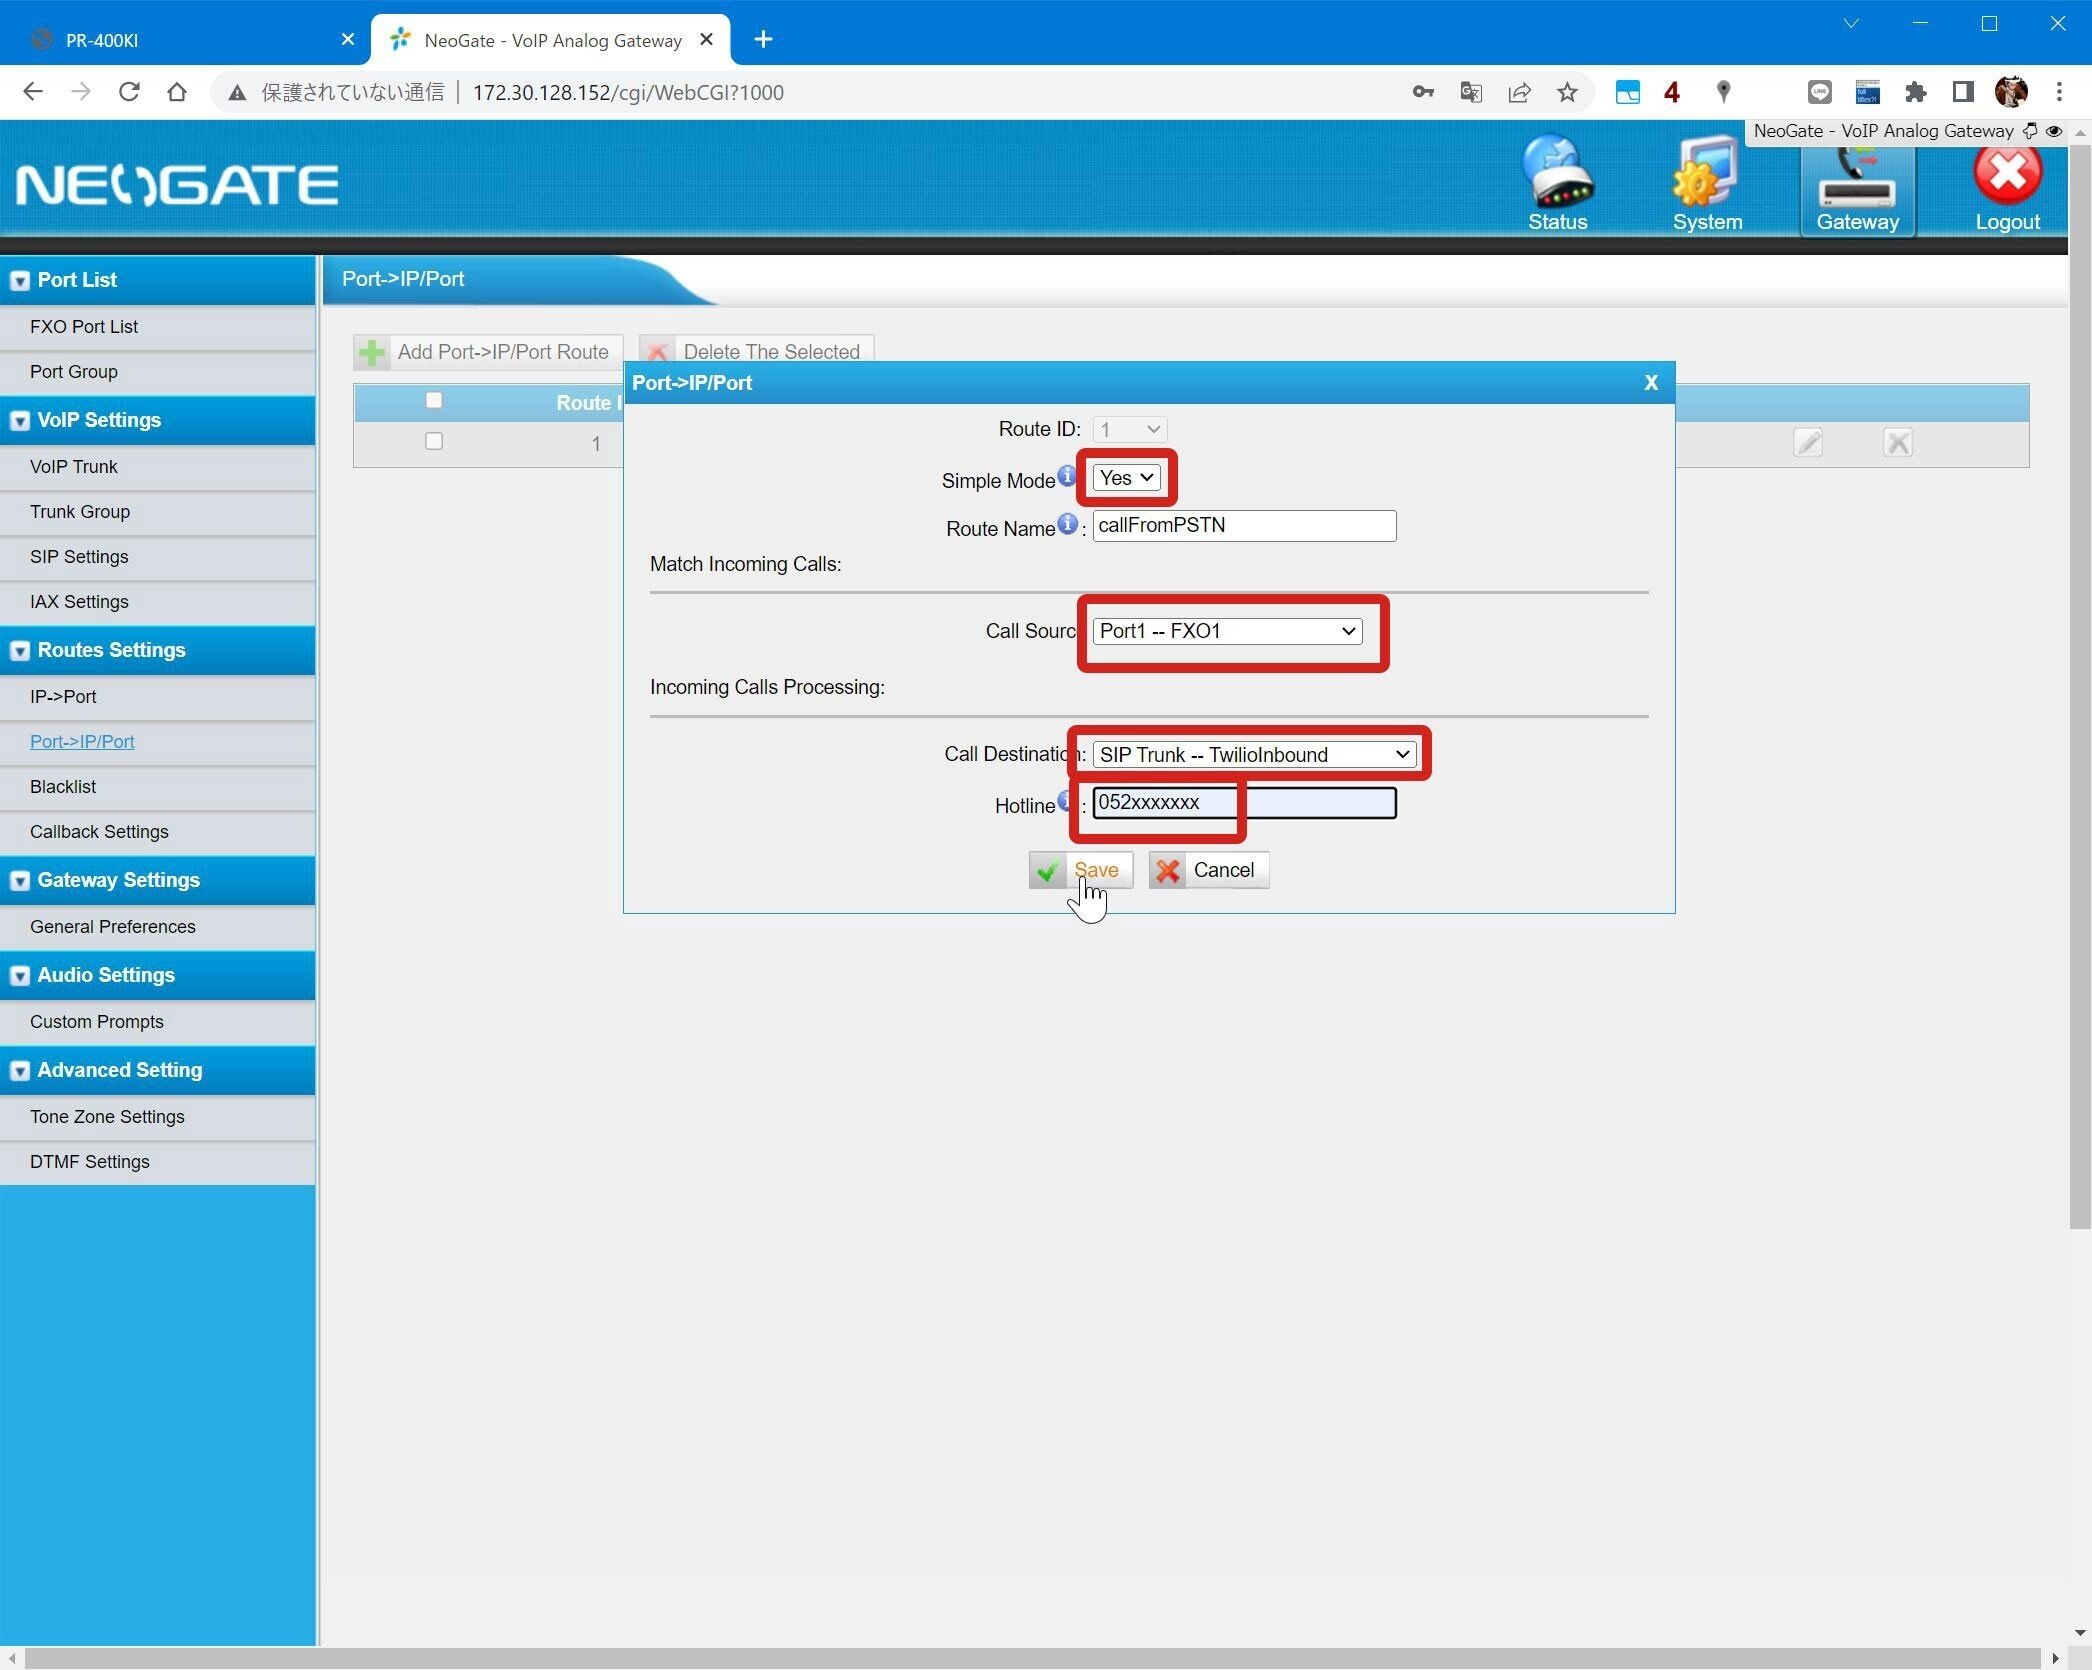The image size is (2092, 1670).
Task: Click the Cancel button
Action: [x=1208, y=870]
